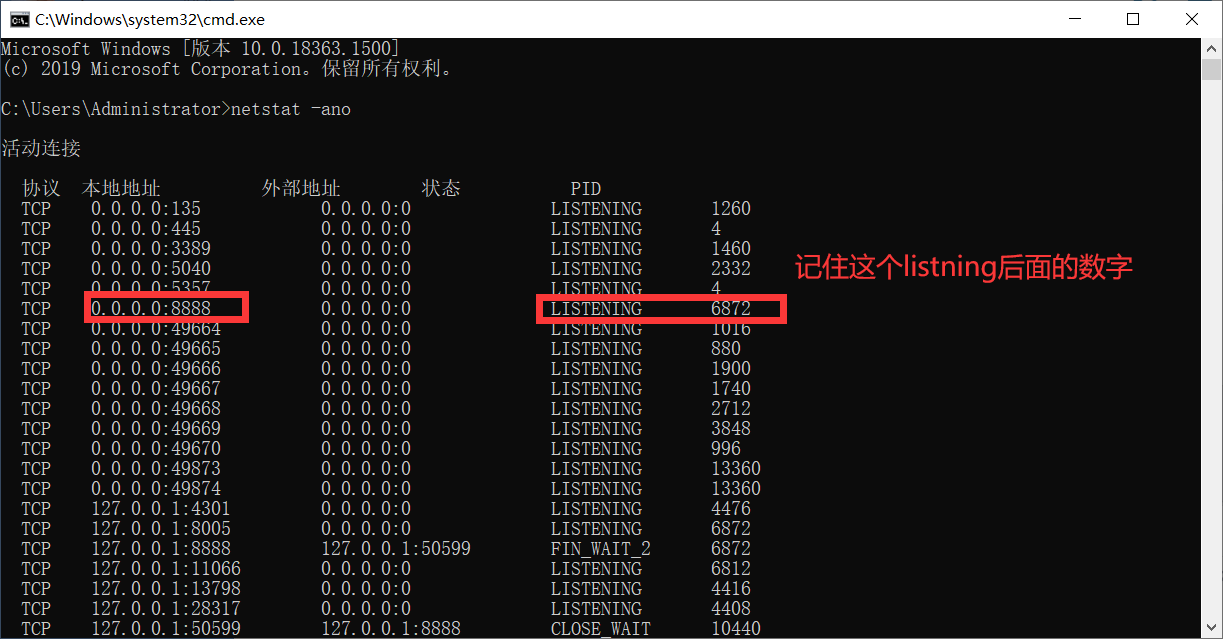
Task: Click PID value 4416
Action: [731, 589]
